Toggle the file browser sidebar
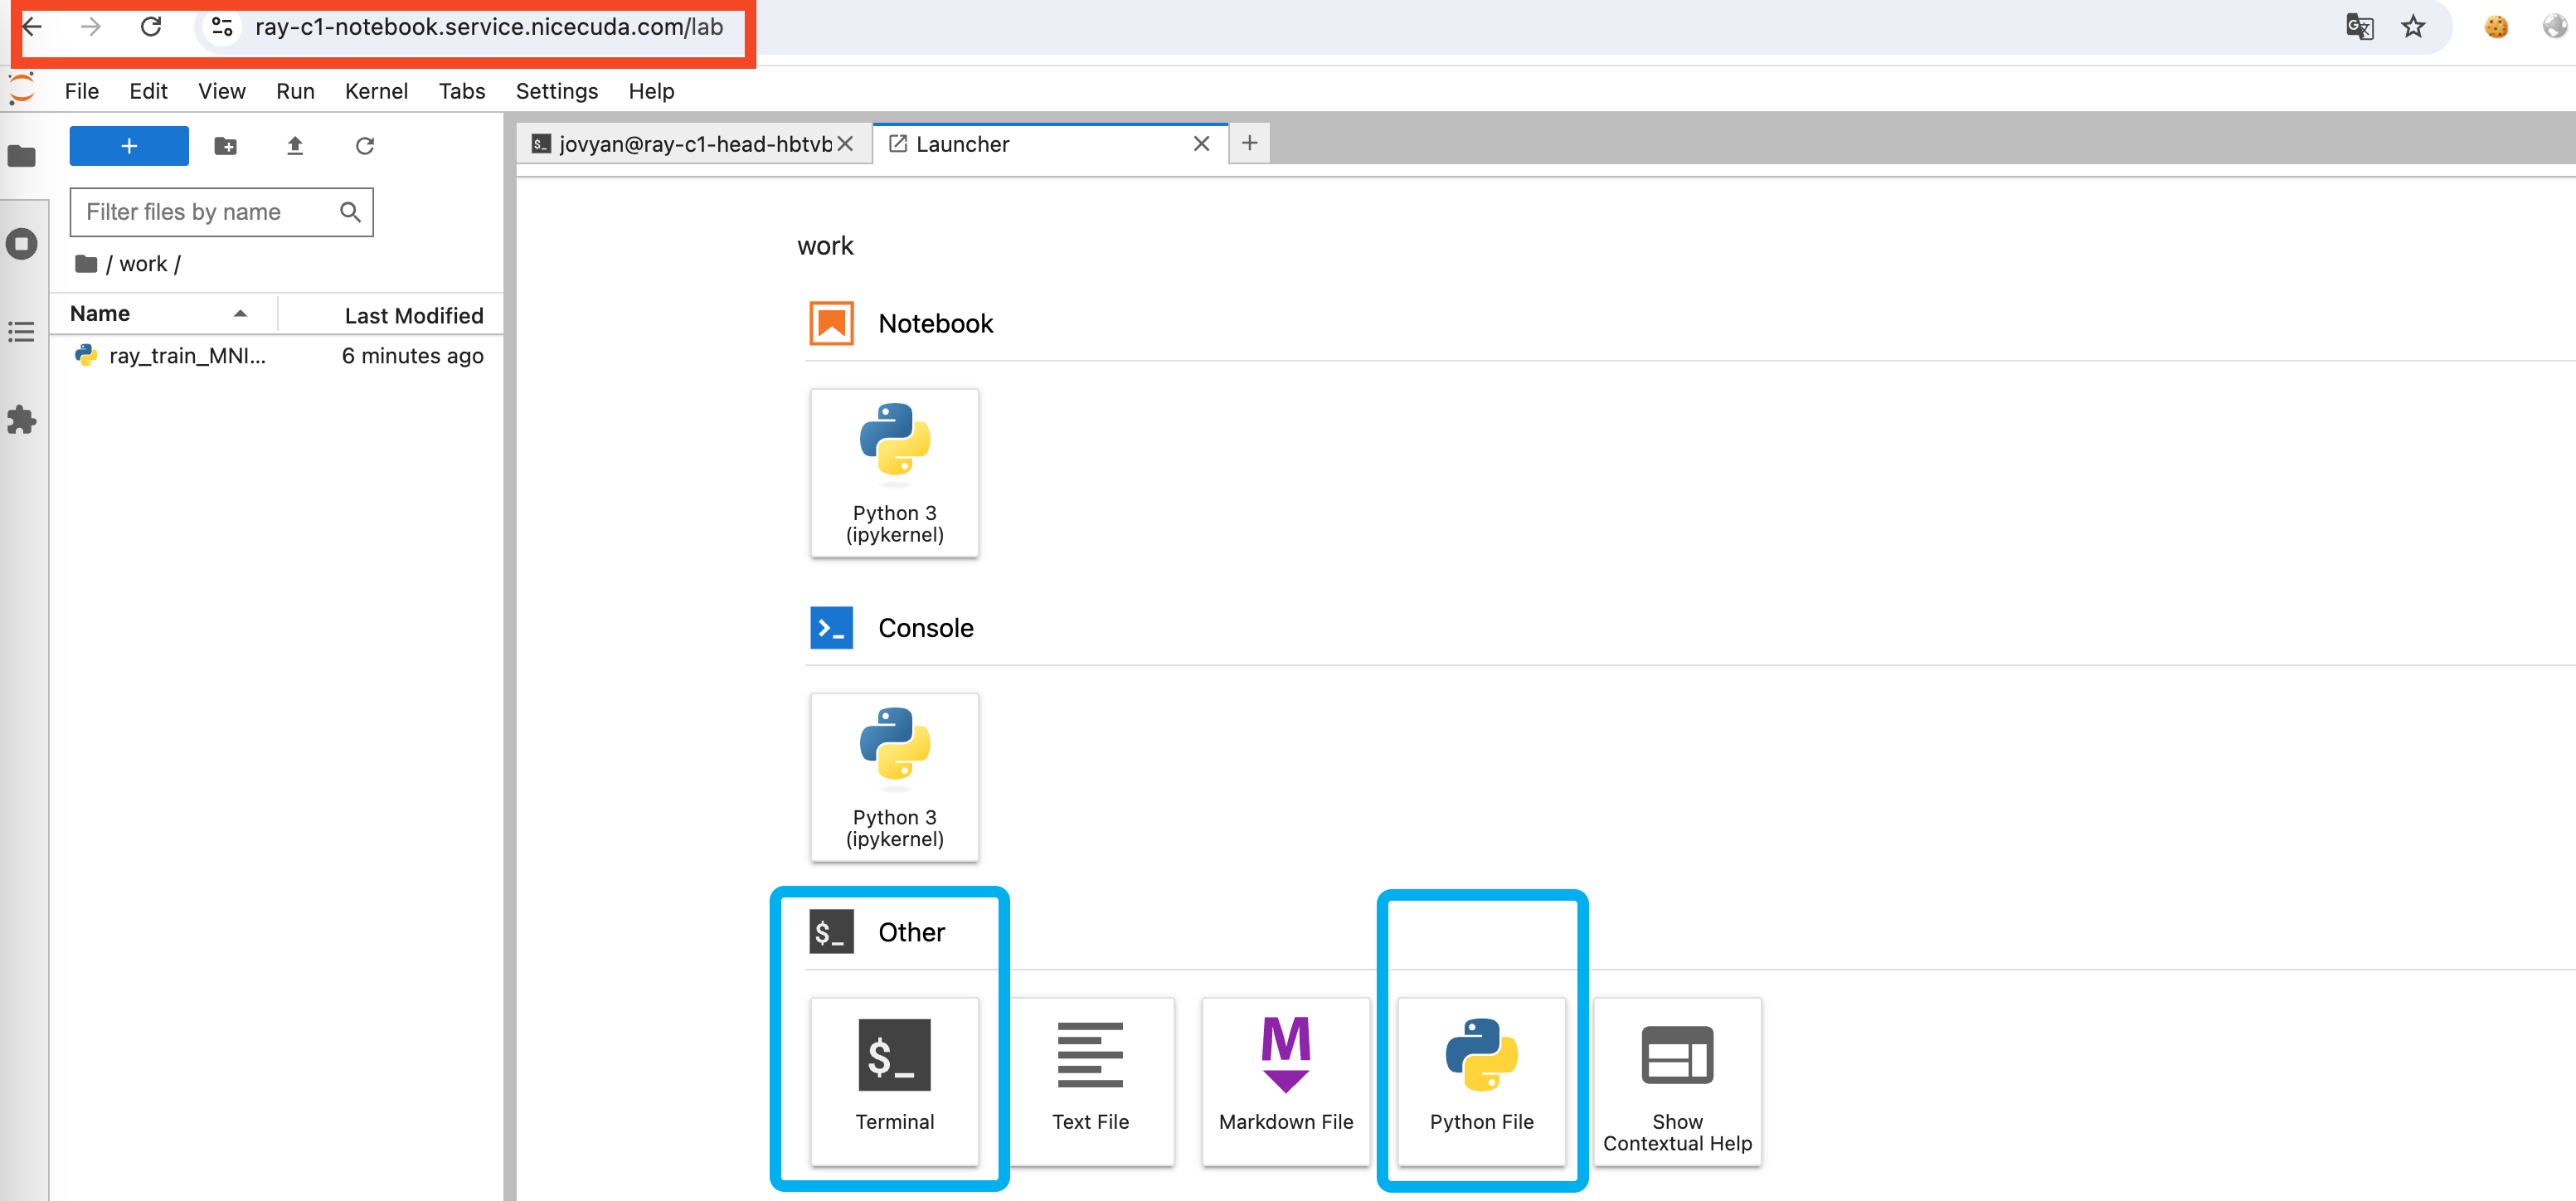The width and height of the screenshot is (2576, 1201). pyautogui.click(x=22, y=156)
